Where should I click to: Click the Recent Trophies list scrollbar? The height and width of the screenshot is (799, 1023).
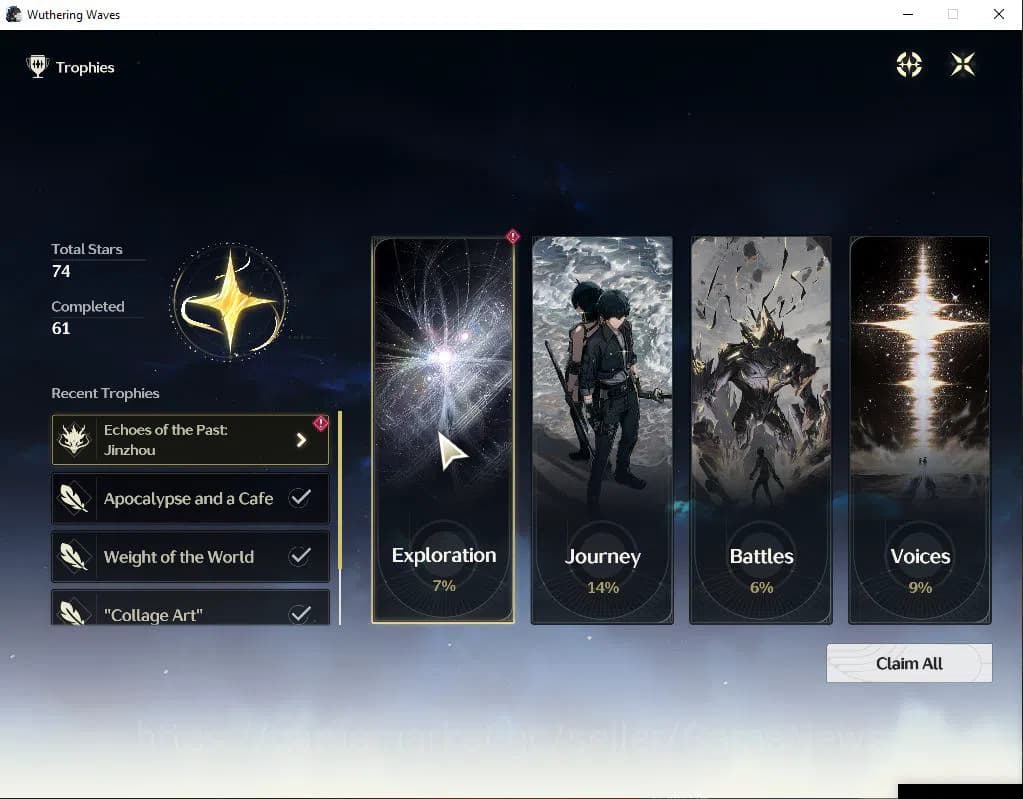coord(340,518)
